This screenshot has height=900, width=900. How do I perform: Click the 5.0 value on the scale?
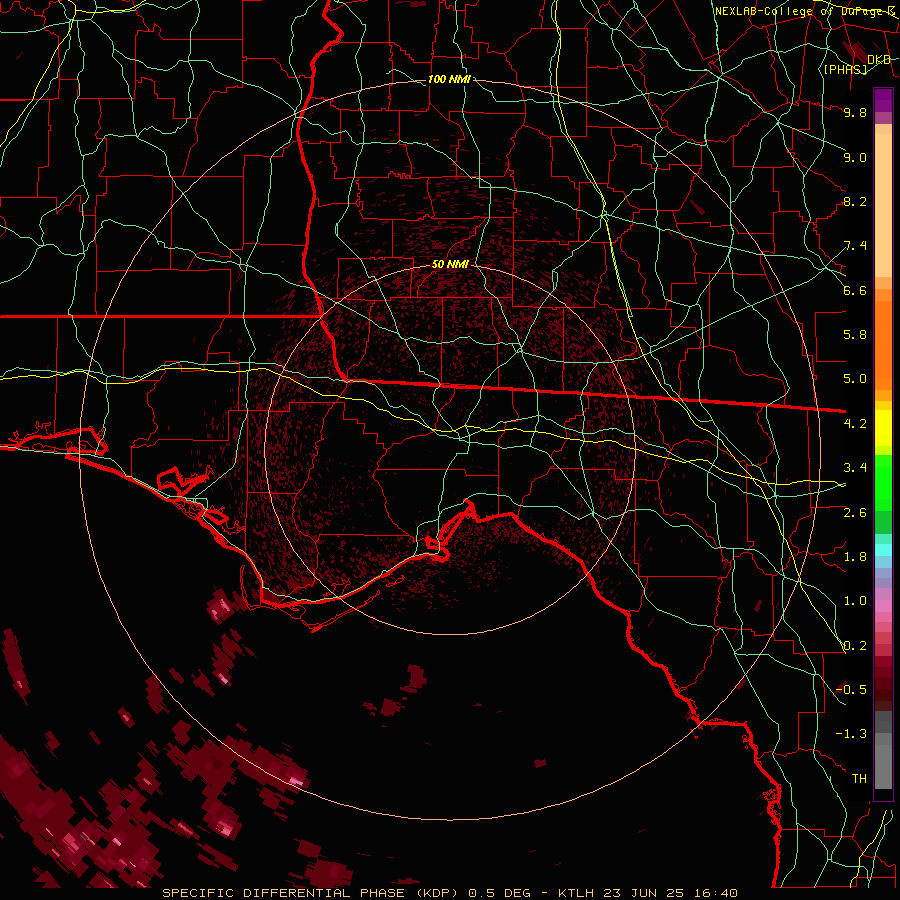(855, 379)
